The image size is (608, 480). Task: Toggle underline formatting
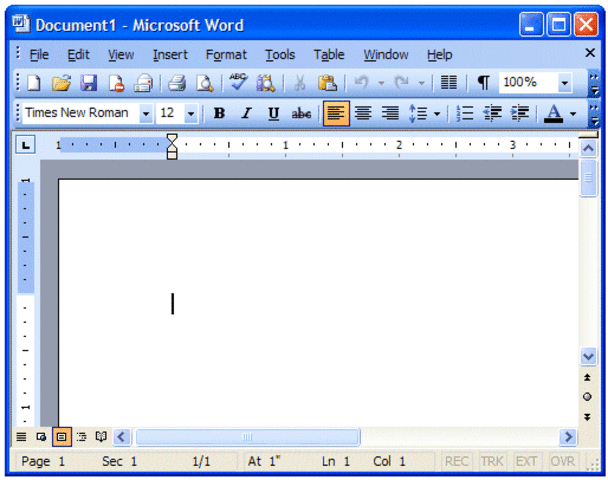[274, 113]
